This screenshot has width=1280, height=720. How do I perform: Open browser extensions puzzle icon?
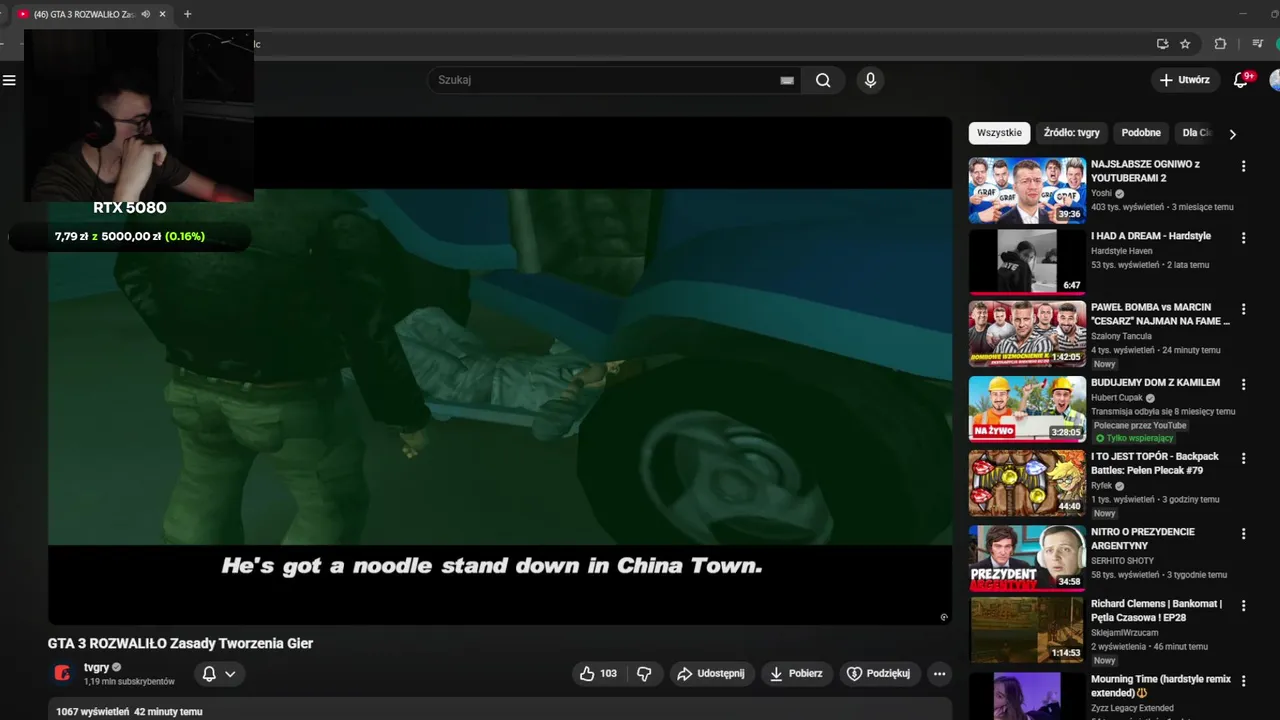coord(1220,44)
